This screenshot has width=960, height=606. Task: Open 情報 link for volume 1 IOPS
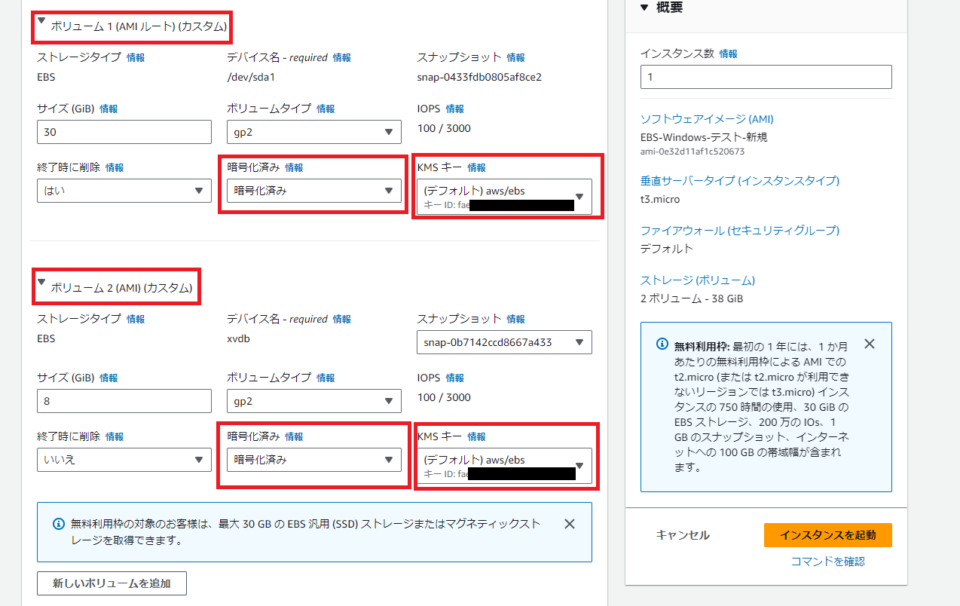coord(454,109)
